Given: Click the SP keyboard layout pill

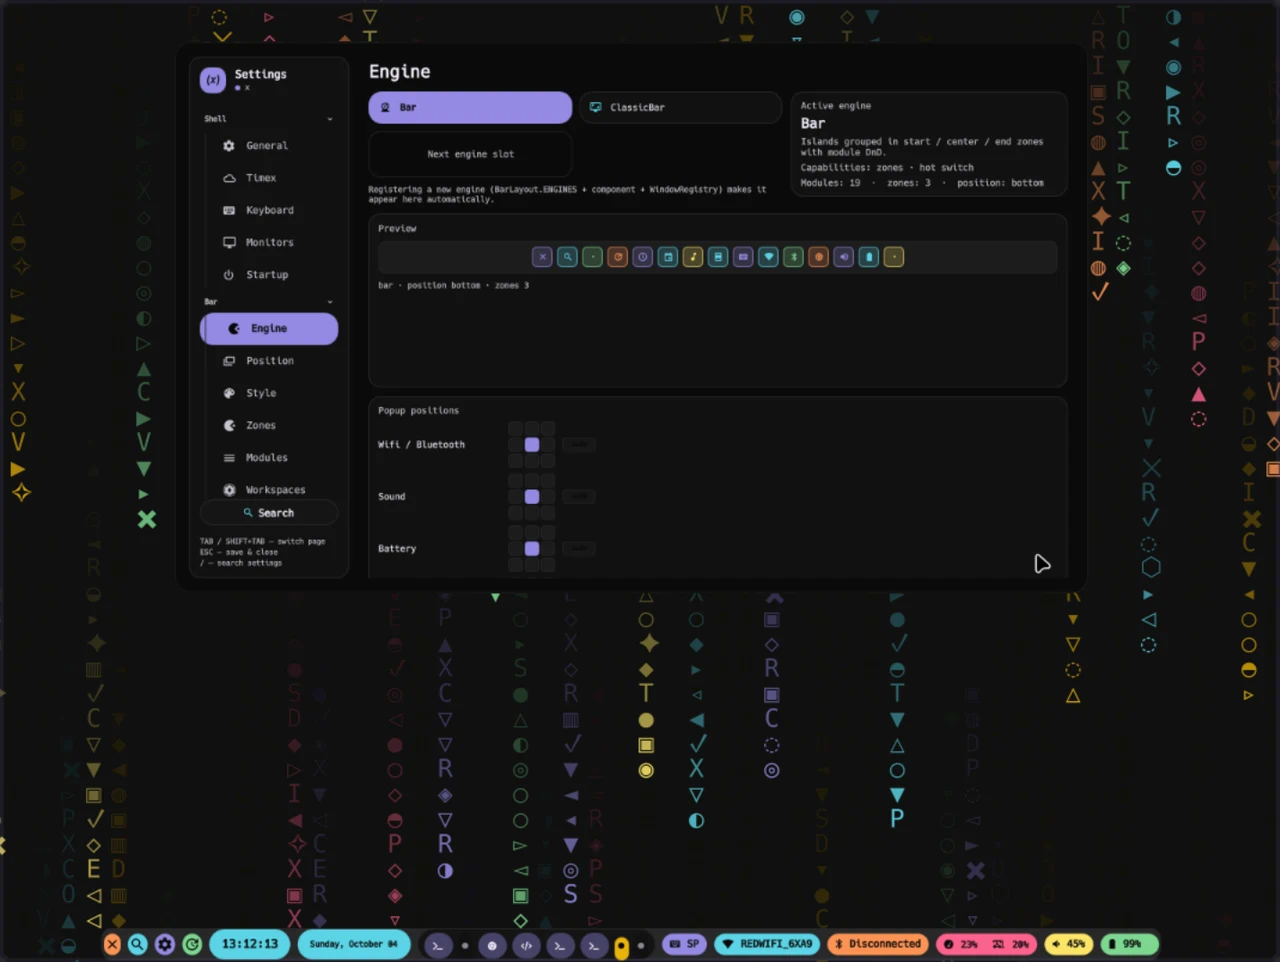Looking at the screenshot, I should (x=684, y=944).
